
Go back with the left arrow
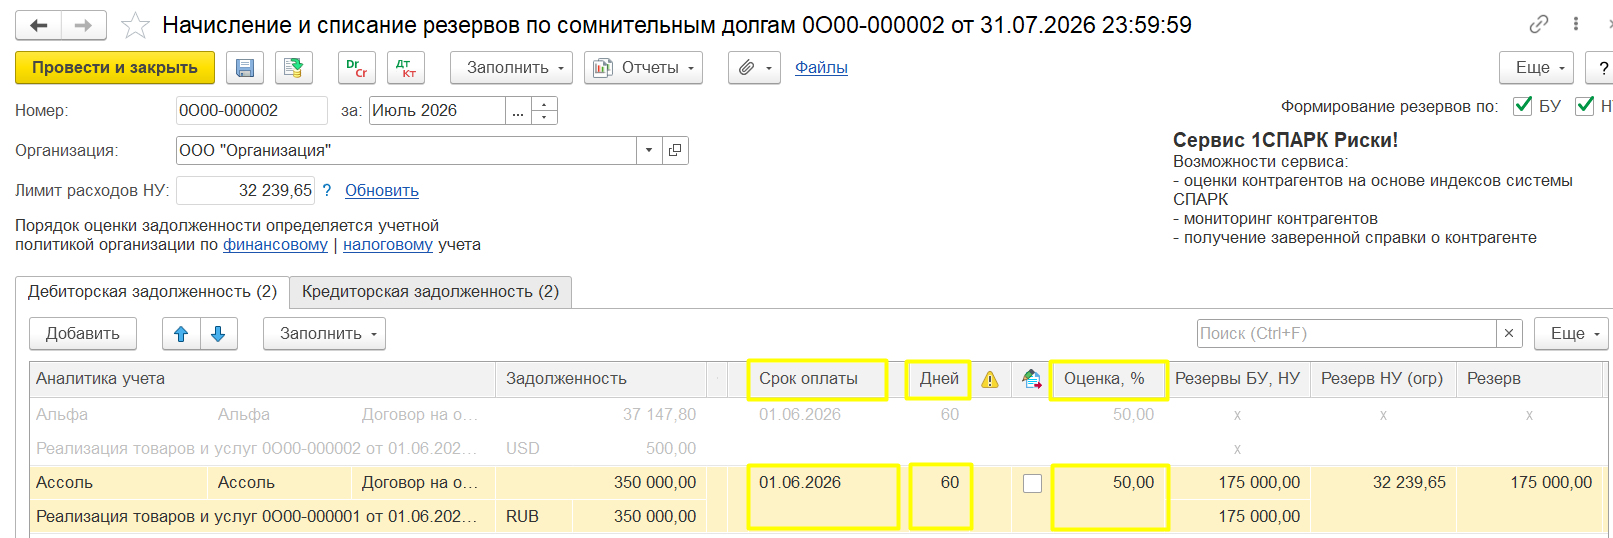point(38,25)
